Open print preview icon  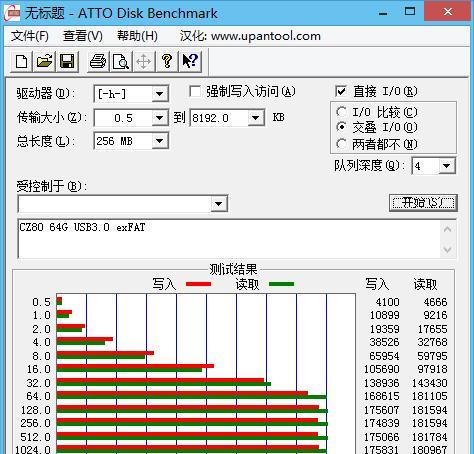[121, 61]
